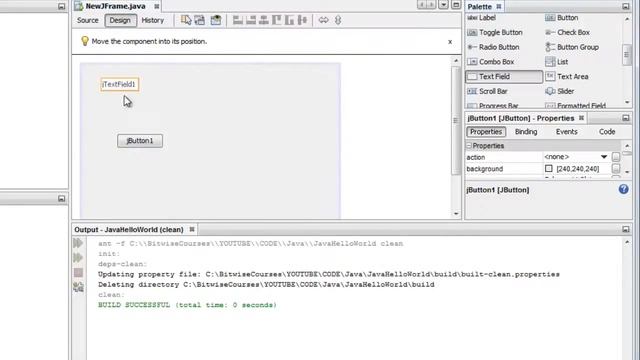Align components bottom in row

(289, 20)
